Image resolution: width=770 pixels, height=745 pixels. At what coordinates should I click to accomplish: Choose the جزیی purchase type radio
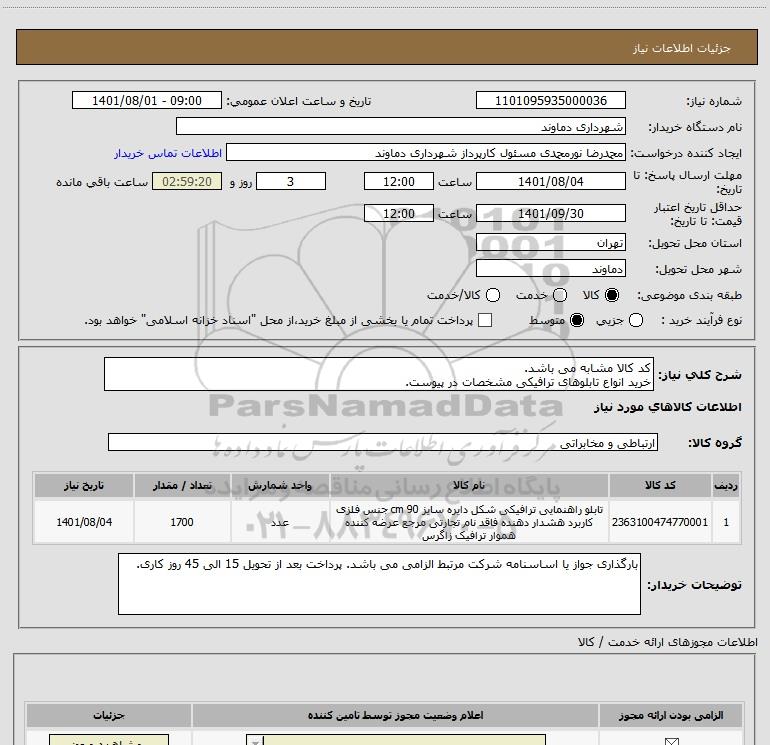pyautogui.click(x=636, y=320)
